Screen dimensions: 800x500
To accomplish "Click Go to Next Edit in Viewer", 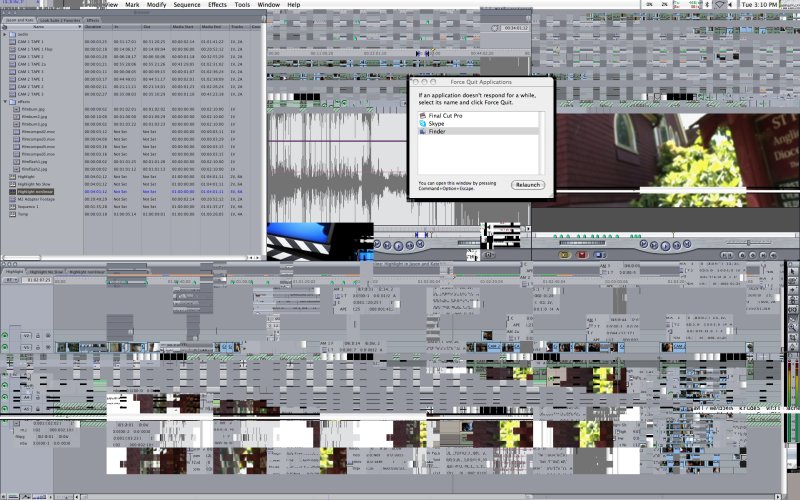I will tap(420, 244).
